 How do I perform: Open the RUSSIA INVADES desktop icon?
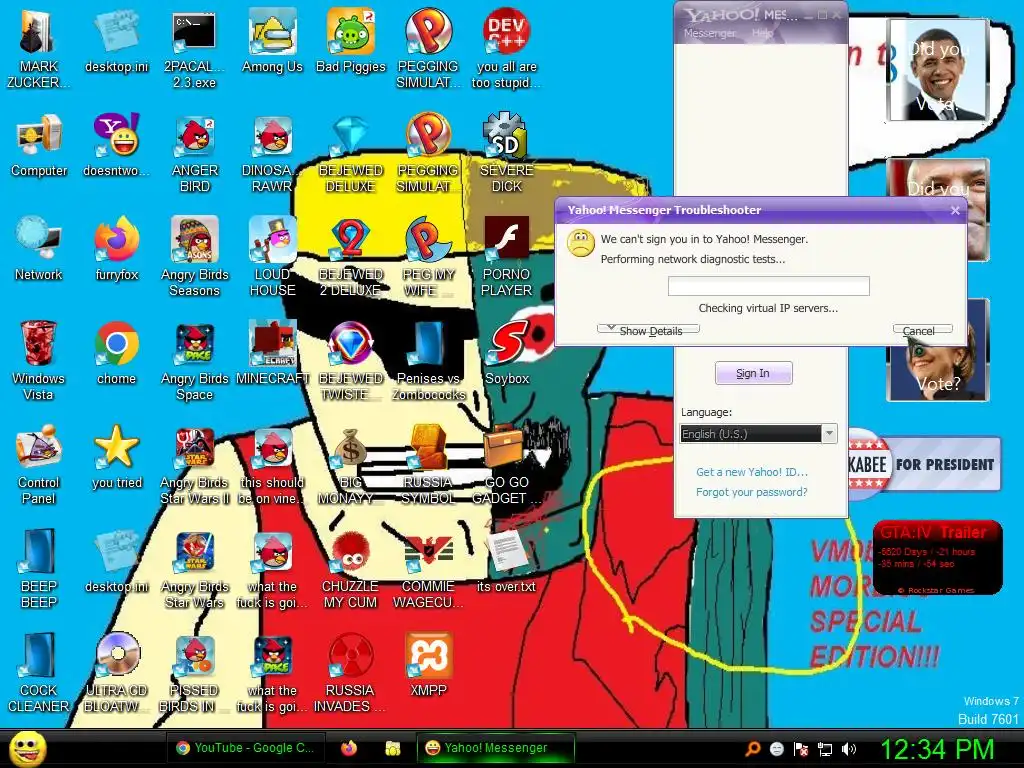coord(351,672)
